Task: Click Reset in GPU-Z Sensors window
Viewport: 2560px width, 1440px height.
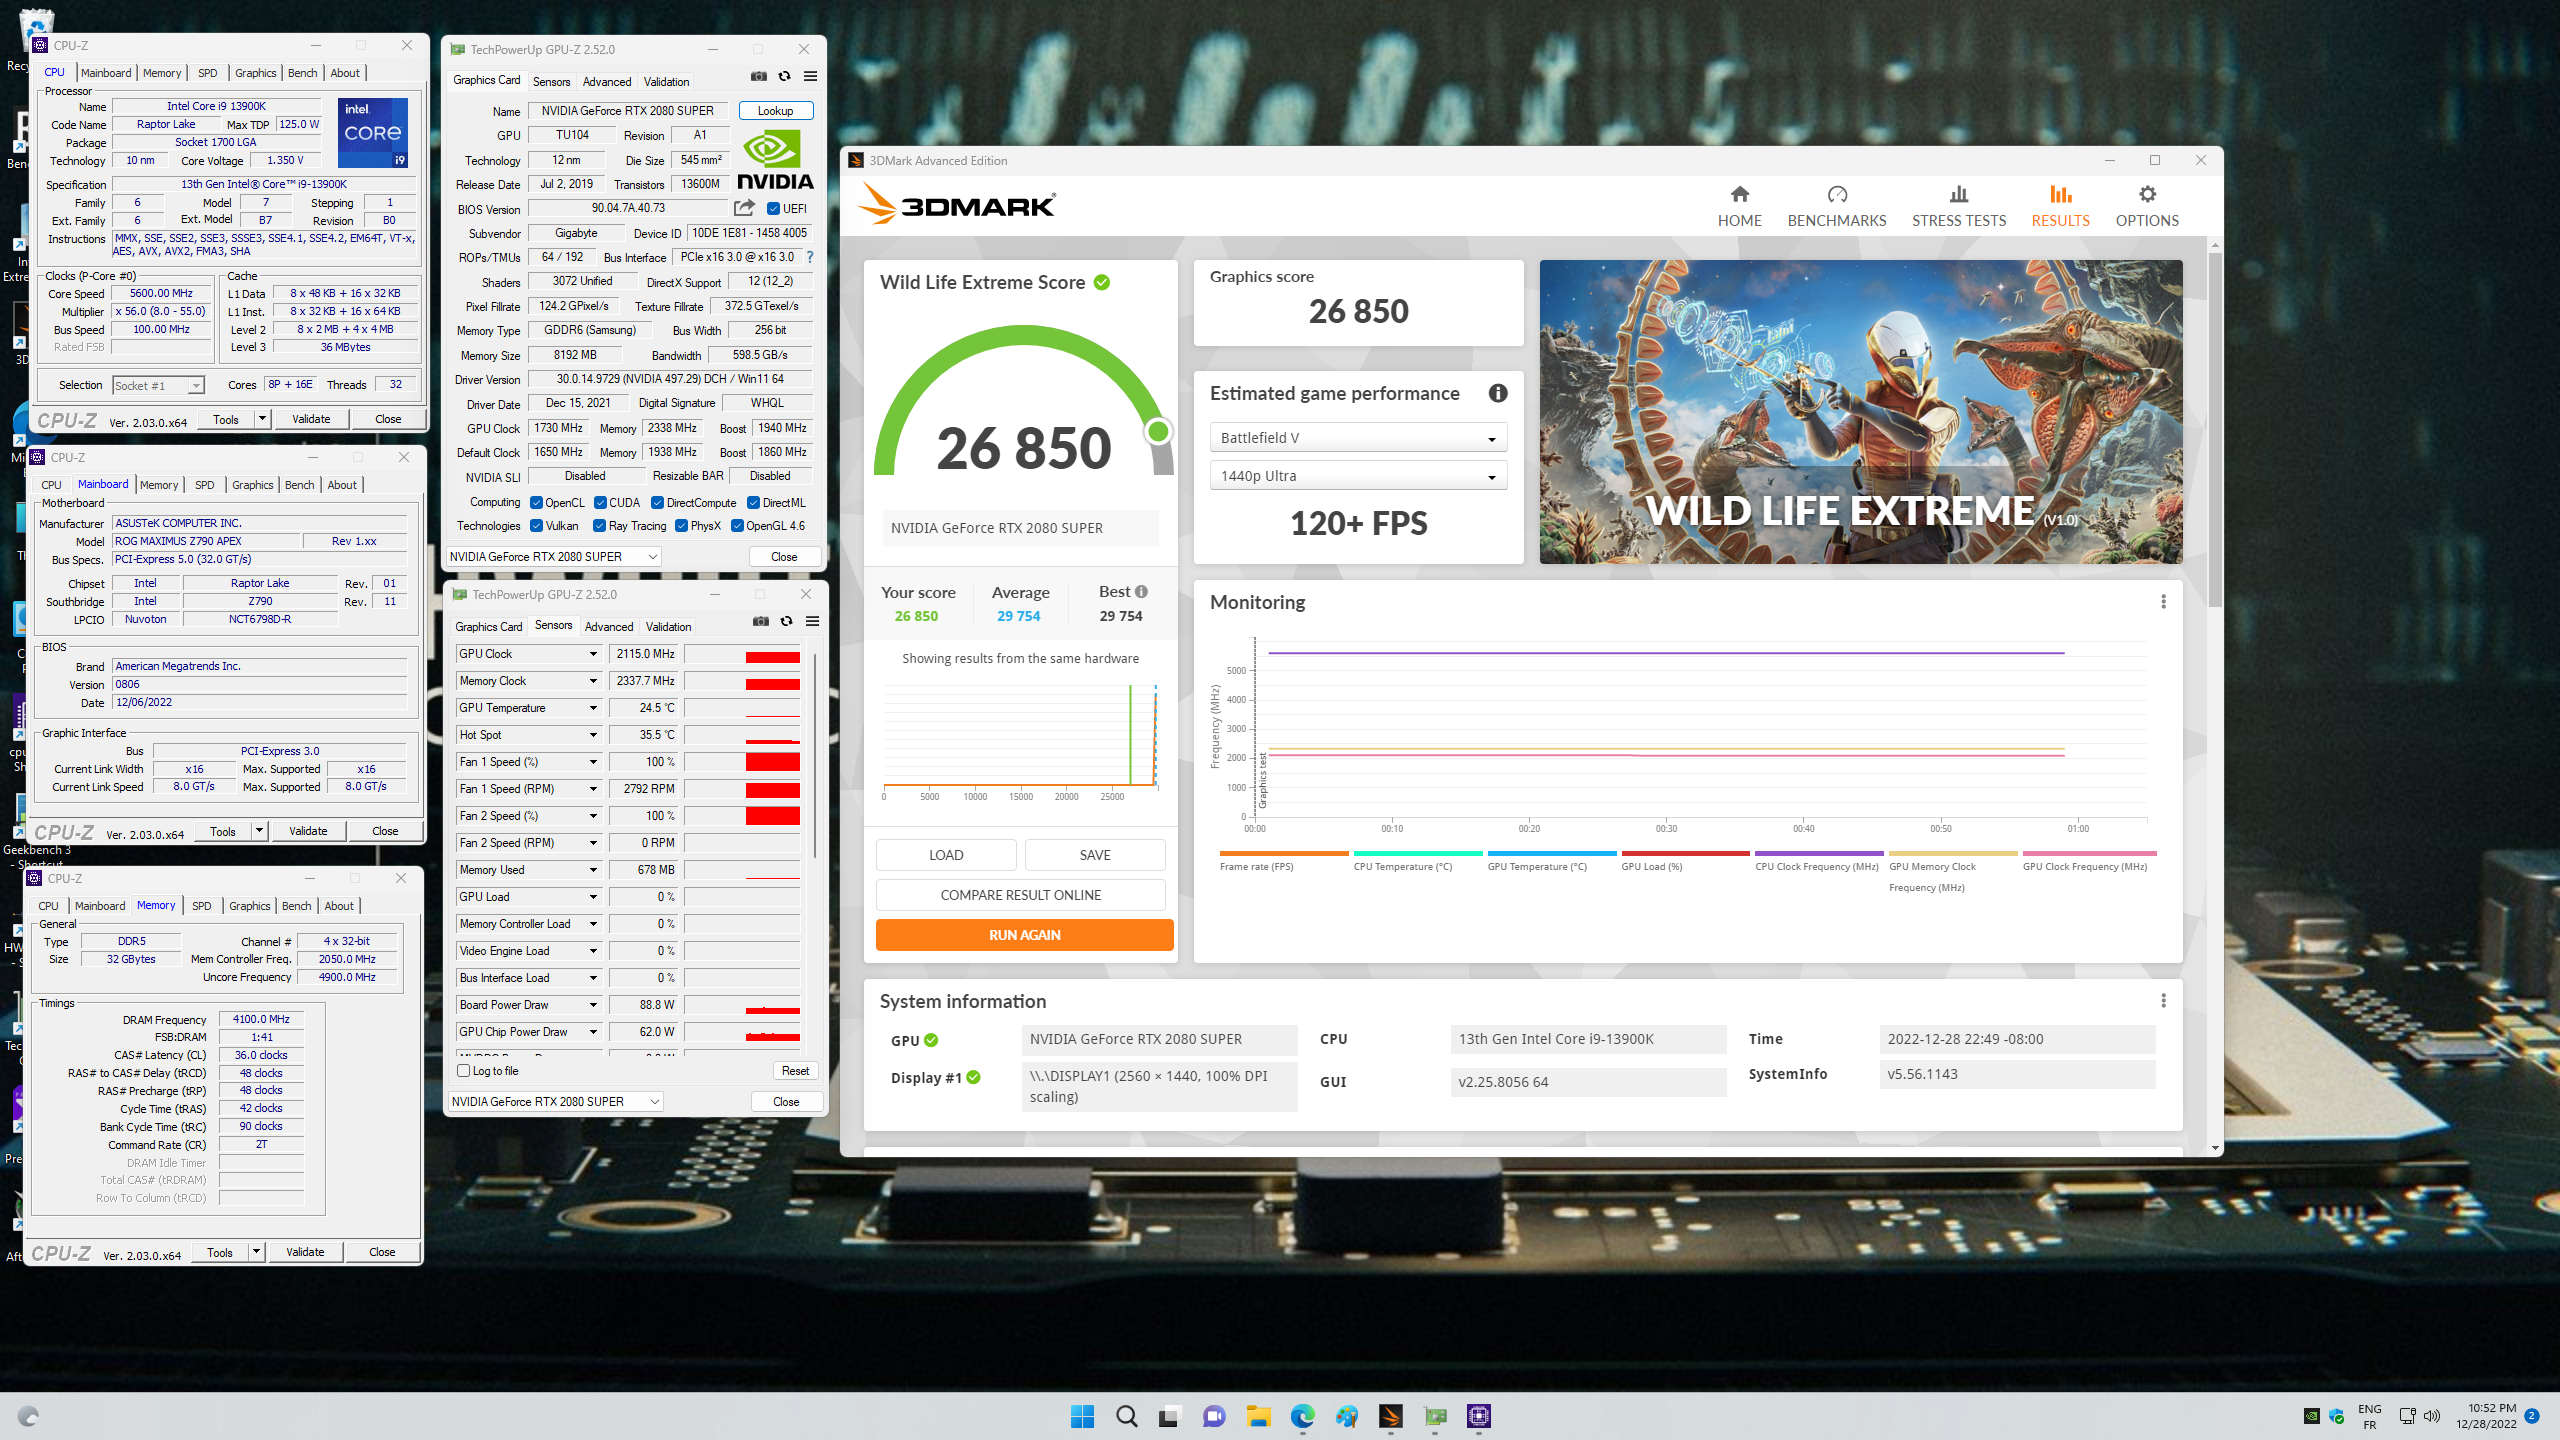Action: (795, 1071)
